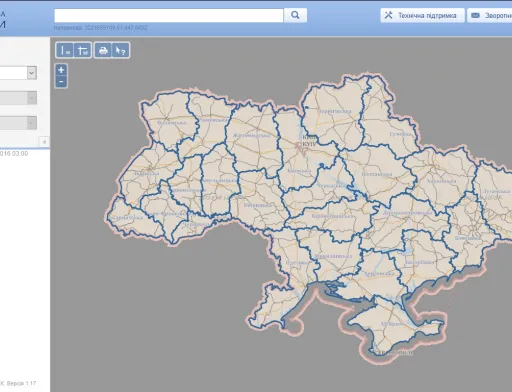The width and height of the screenshot is (512, 392).
Task: Click the wrench icon of Технічна підтримка
Action: (388, 15)
